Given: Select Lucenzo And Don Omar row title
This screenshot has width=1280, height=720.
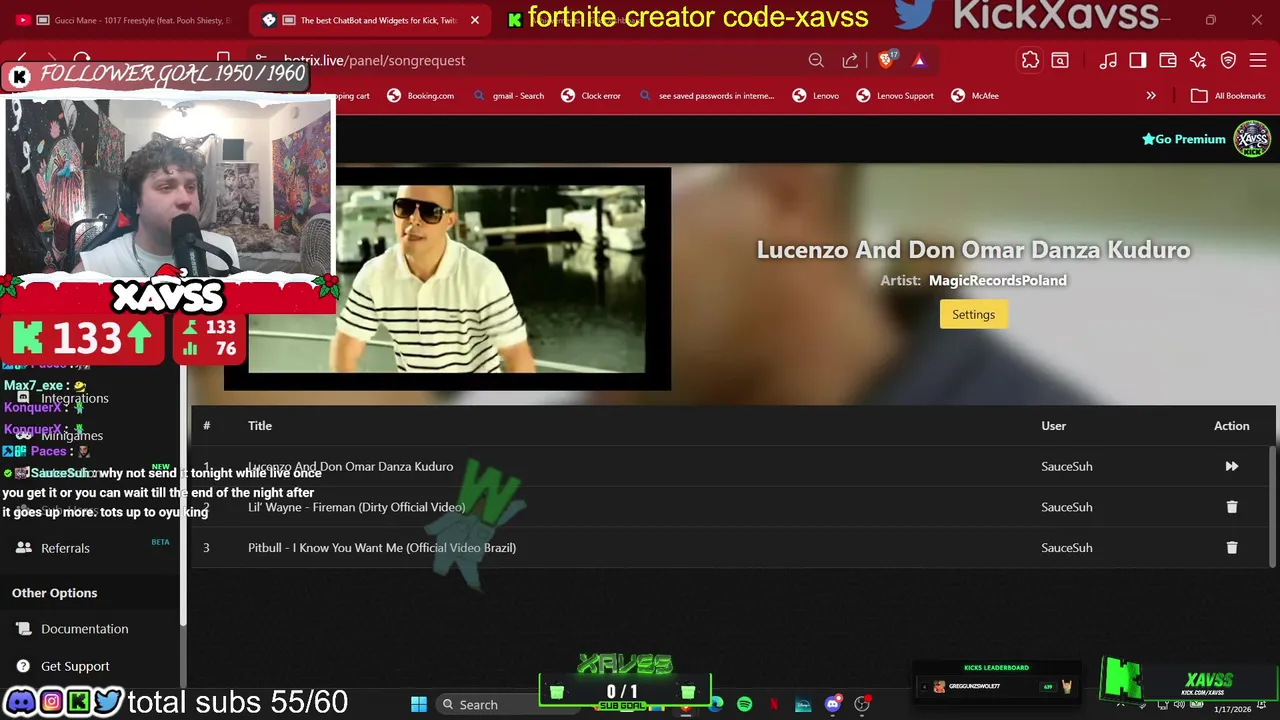Looking at the screenshot, I should (350, 467).
